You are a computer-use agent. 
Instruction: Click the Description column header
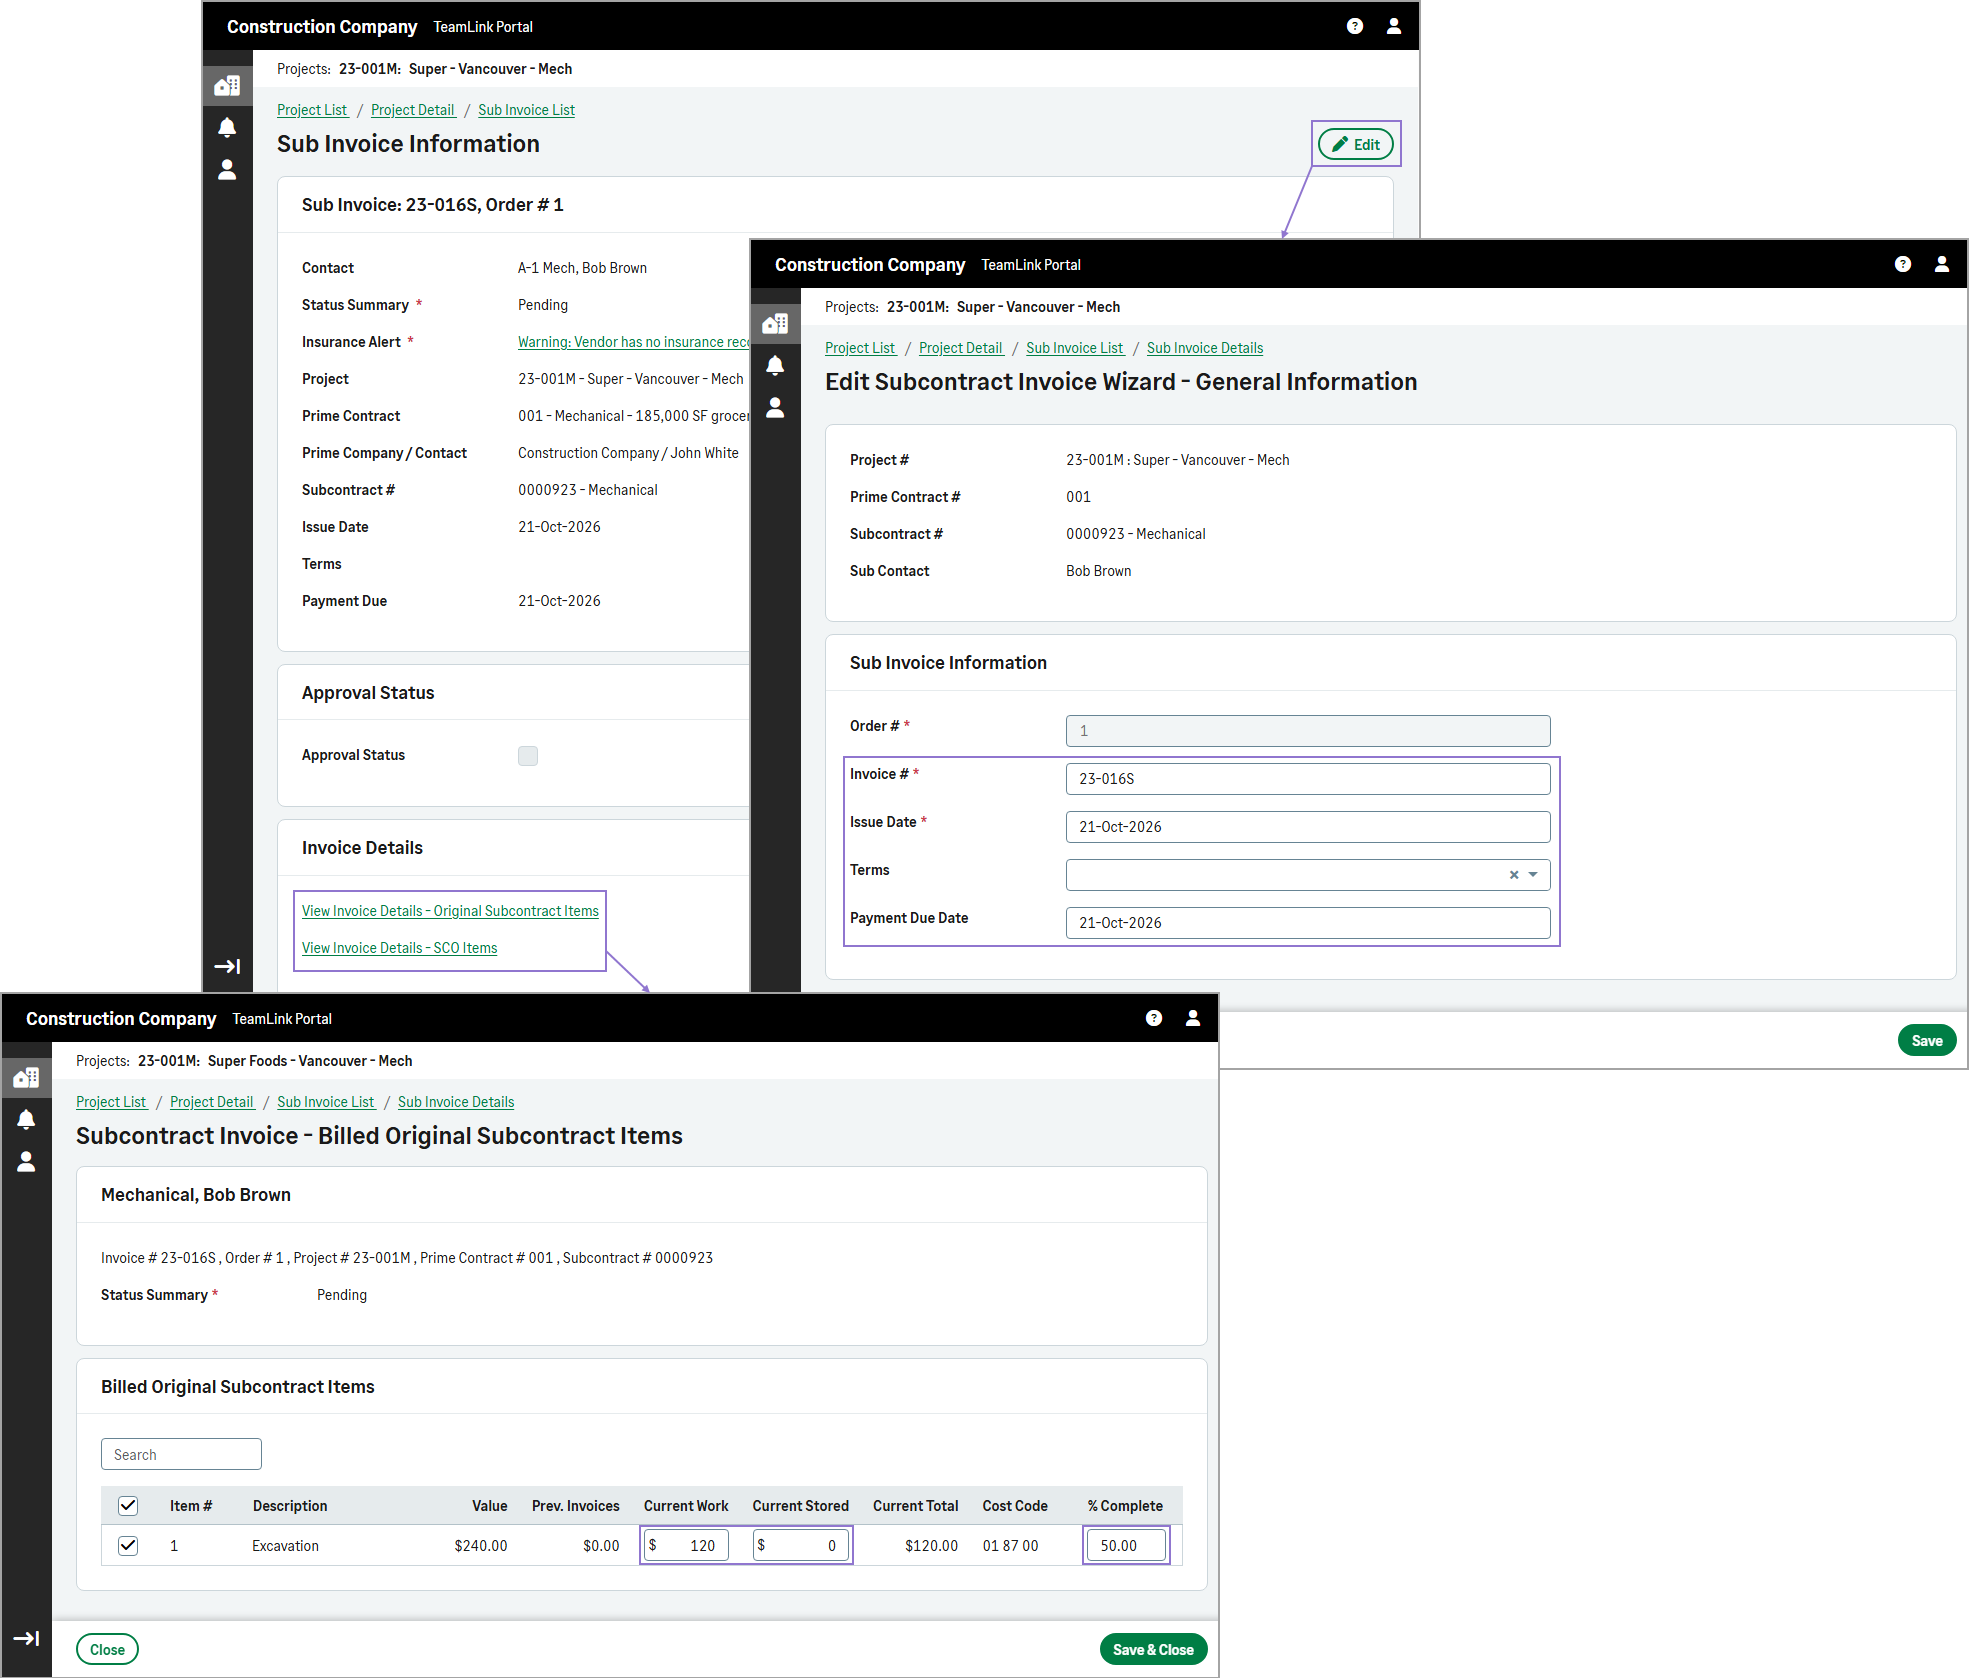(290, 1506)
